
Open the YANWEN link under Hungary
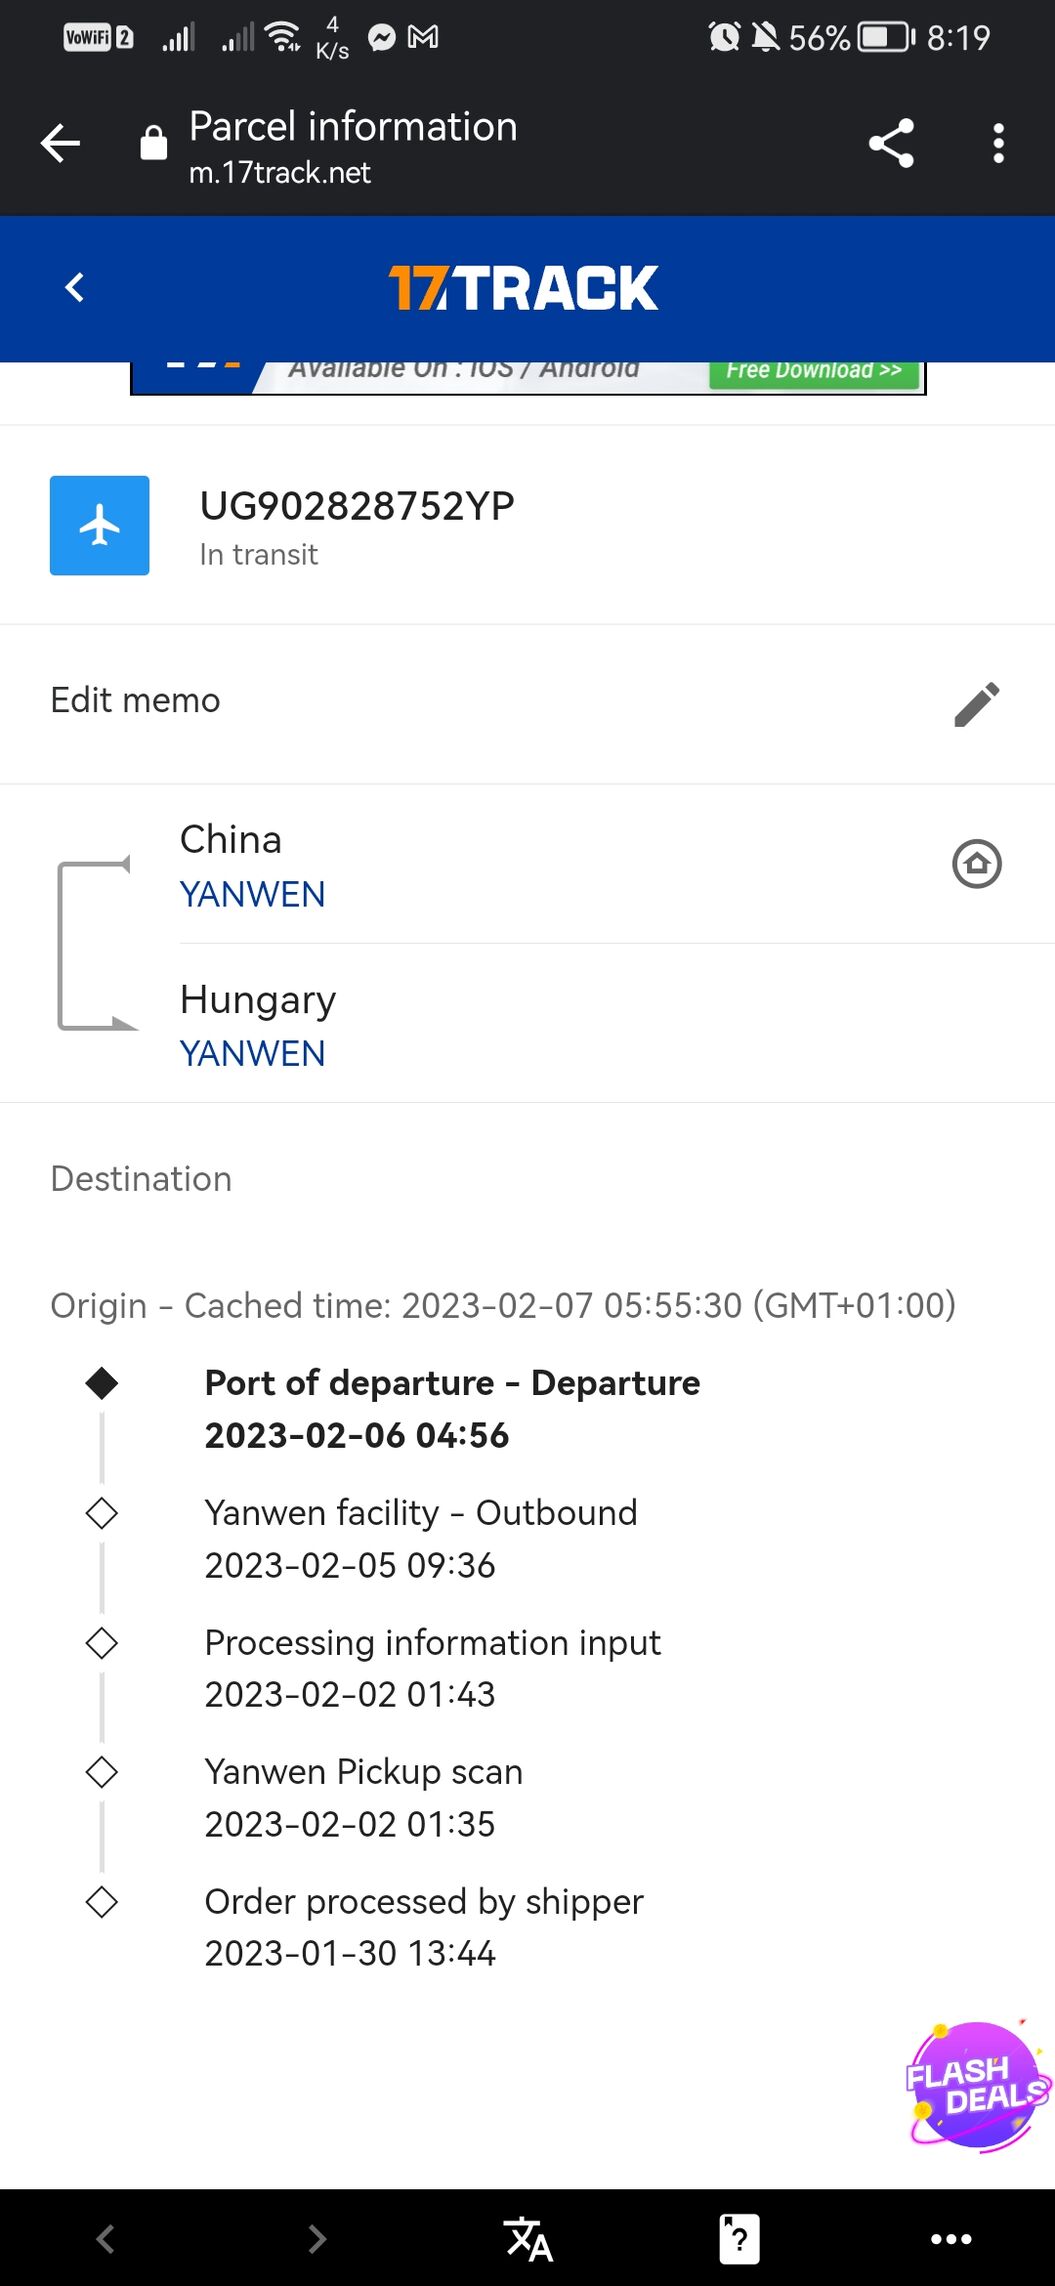(252, 1053)
